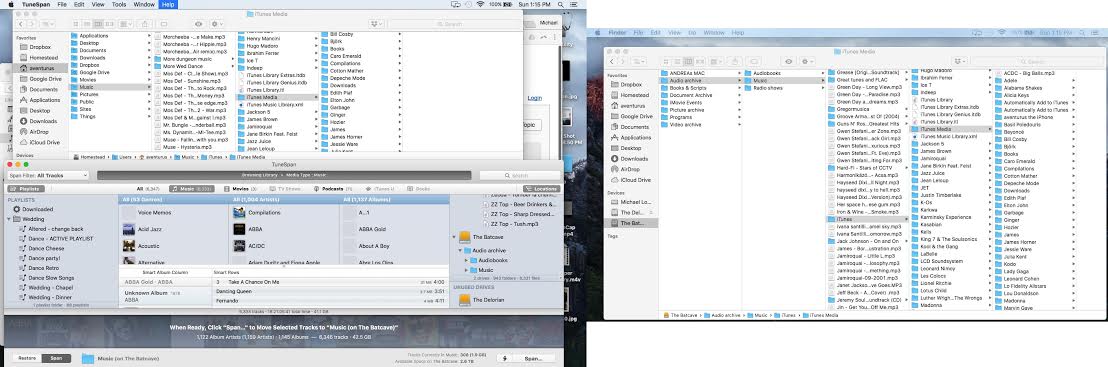Select Audio archive folder in right Finder

pyautogui.click(x=700, y=81)
